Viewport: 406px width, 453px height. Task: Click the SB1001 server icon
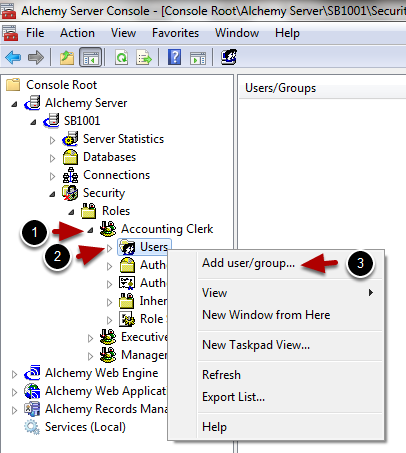[52, 121]
